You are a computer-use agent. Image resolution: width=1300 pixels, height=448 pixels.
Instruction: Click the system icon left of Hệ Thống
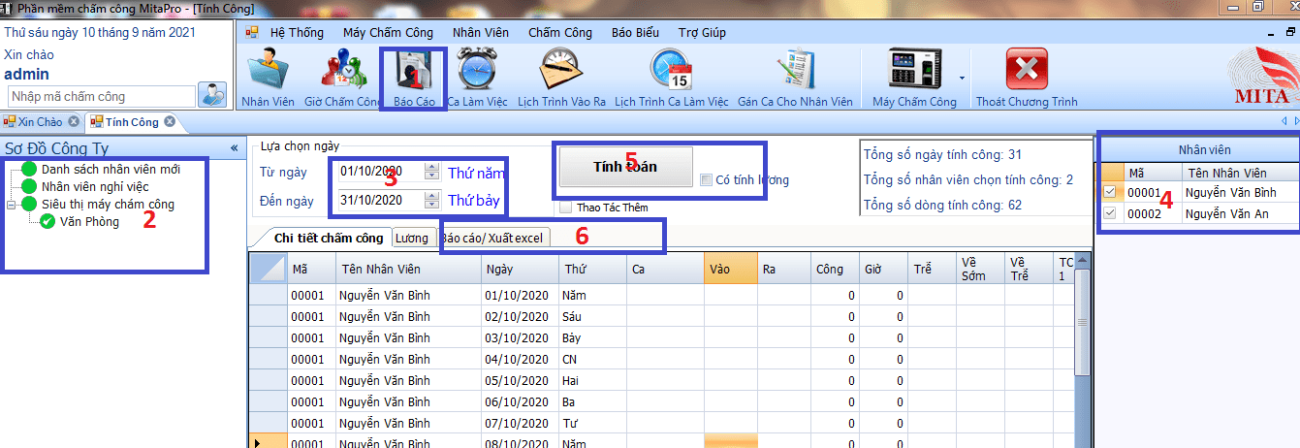pyautogui.click(x=252, y=32)
